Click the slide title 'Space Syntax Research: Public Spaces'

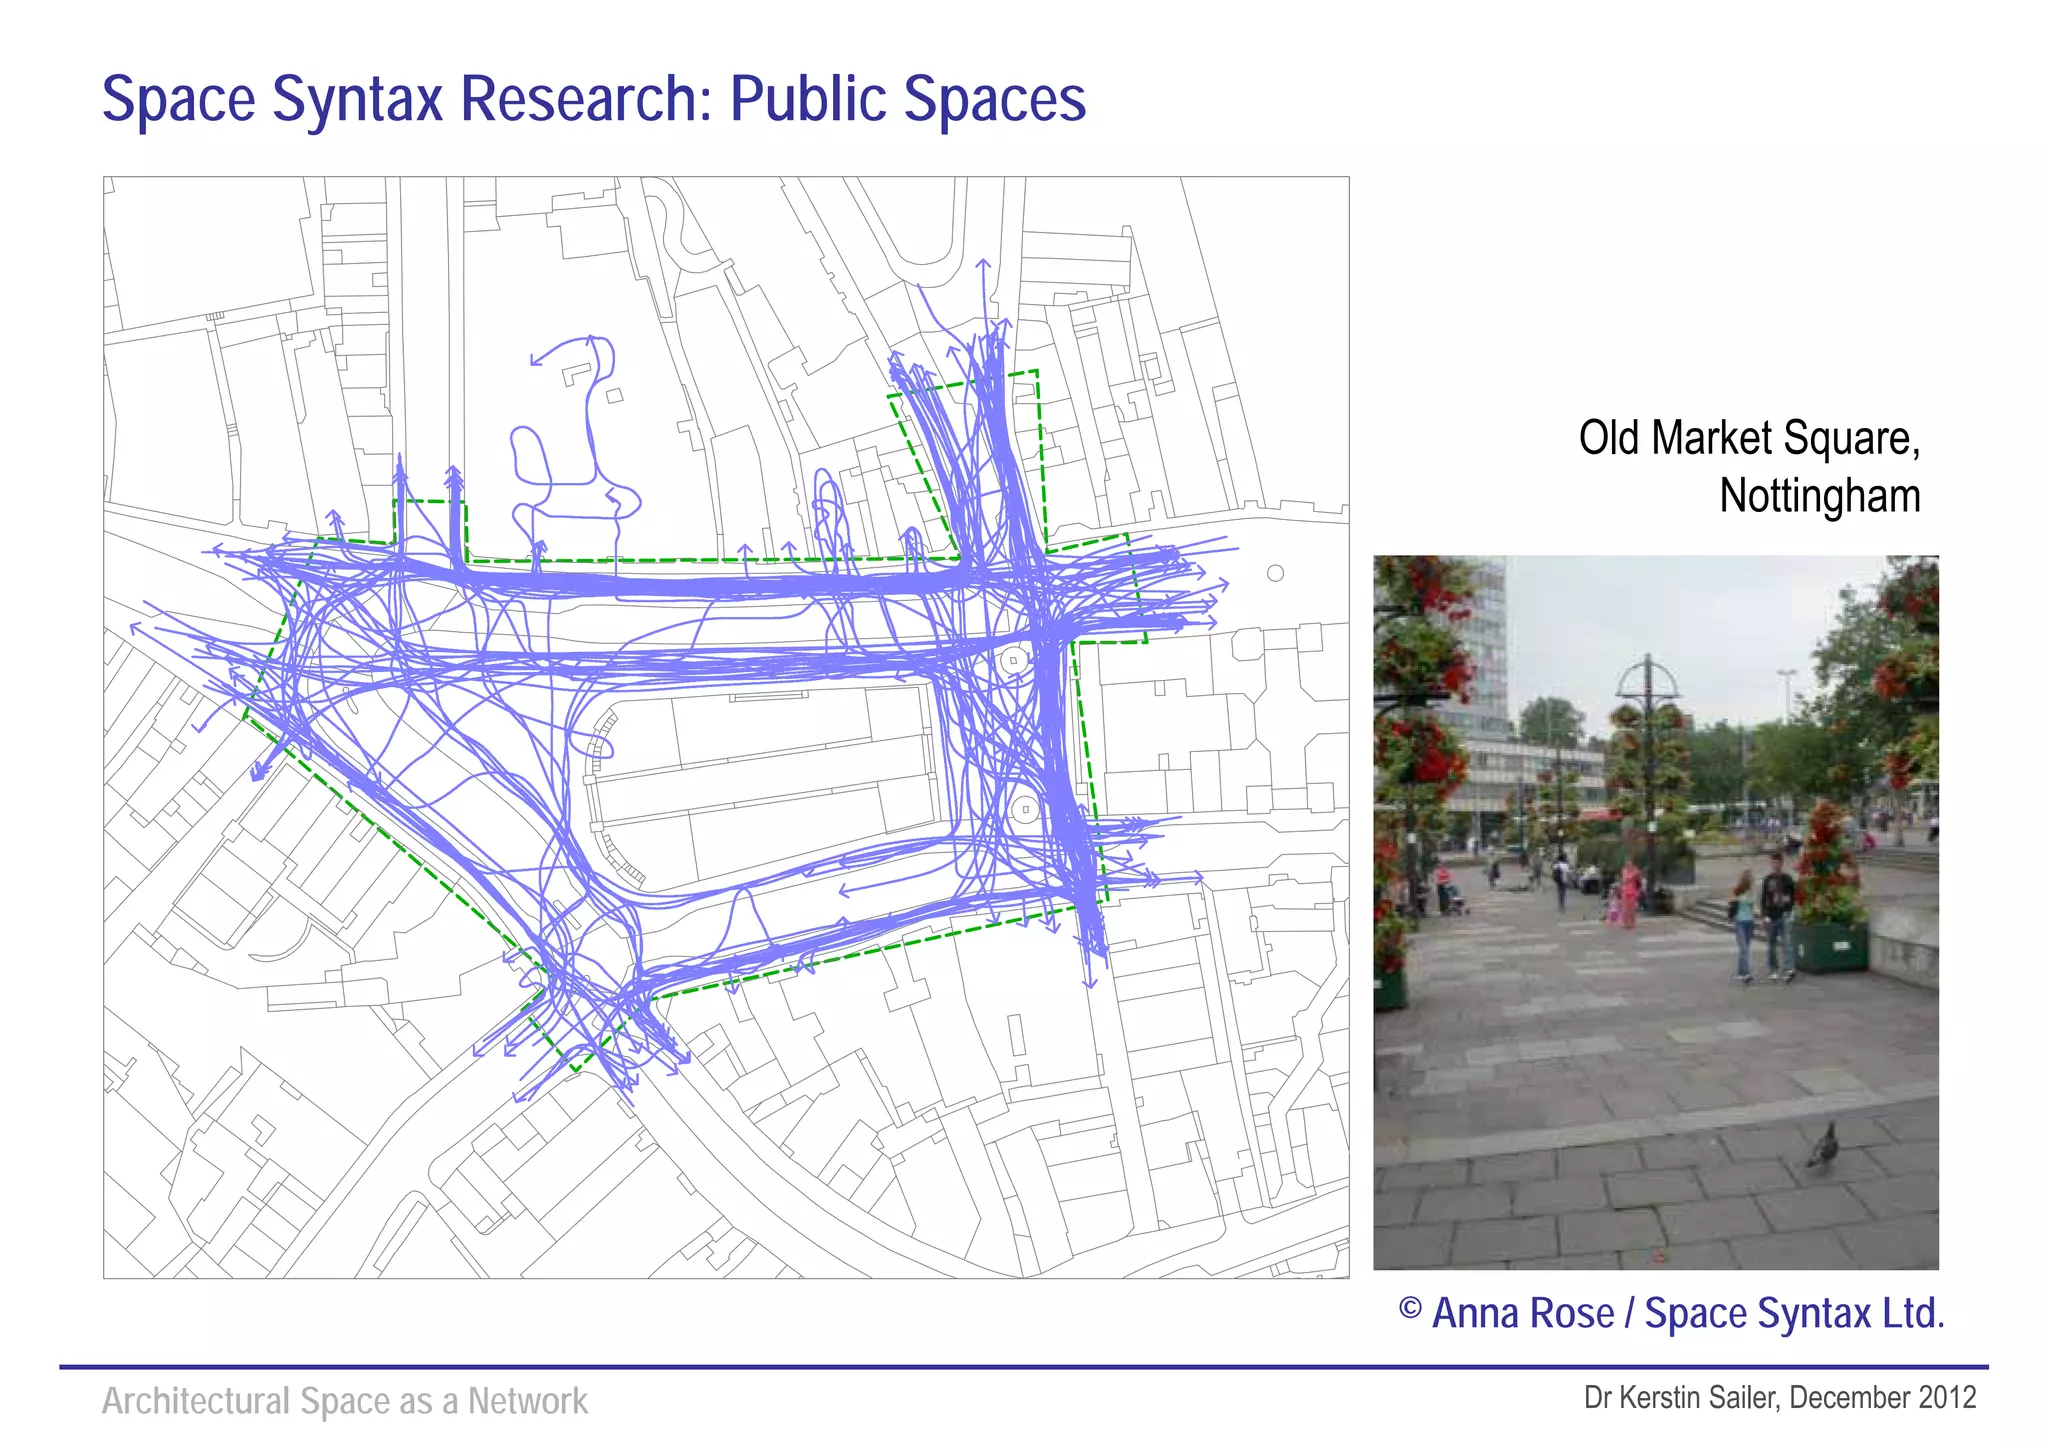point(594,99)
